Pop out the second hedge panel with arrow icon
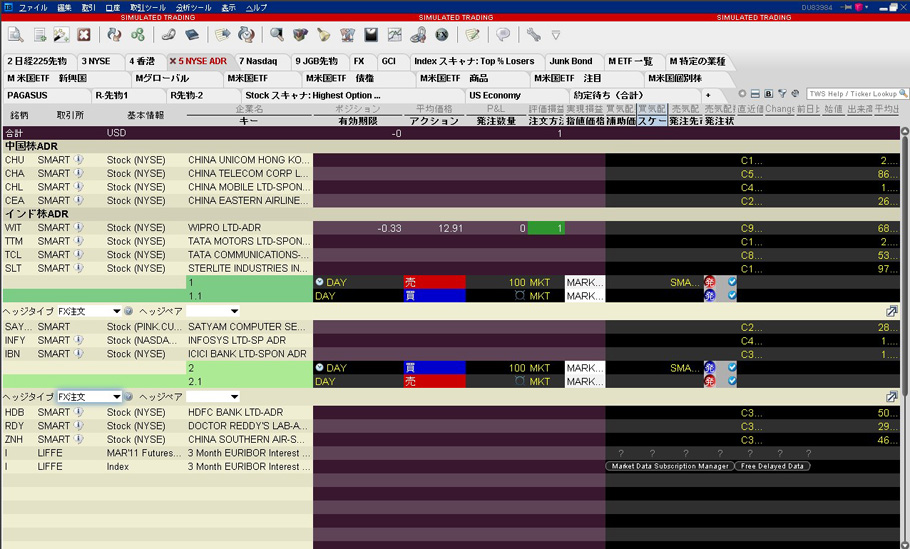 892,396
